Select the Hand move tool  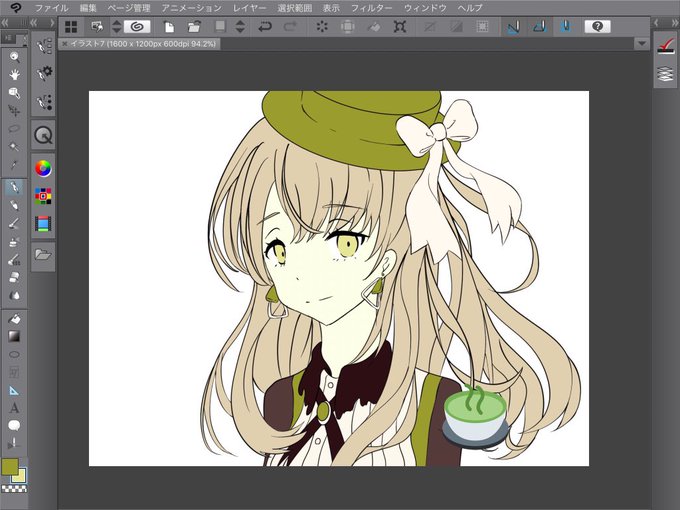pos(14,75)
